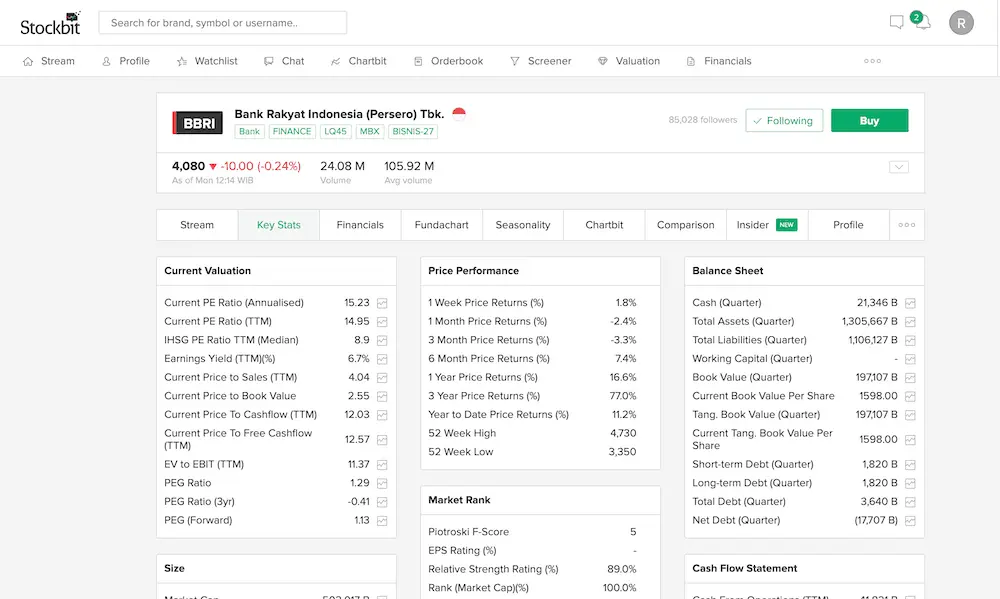Open the chat messages icon in header

pos(896,23)
